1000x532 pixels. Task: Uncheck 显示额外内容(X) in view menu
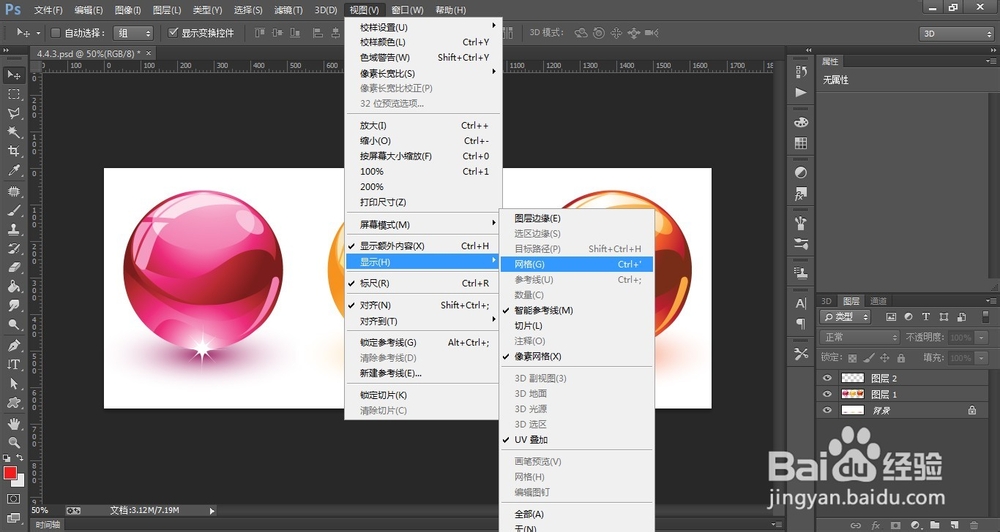click(423, 246)
